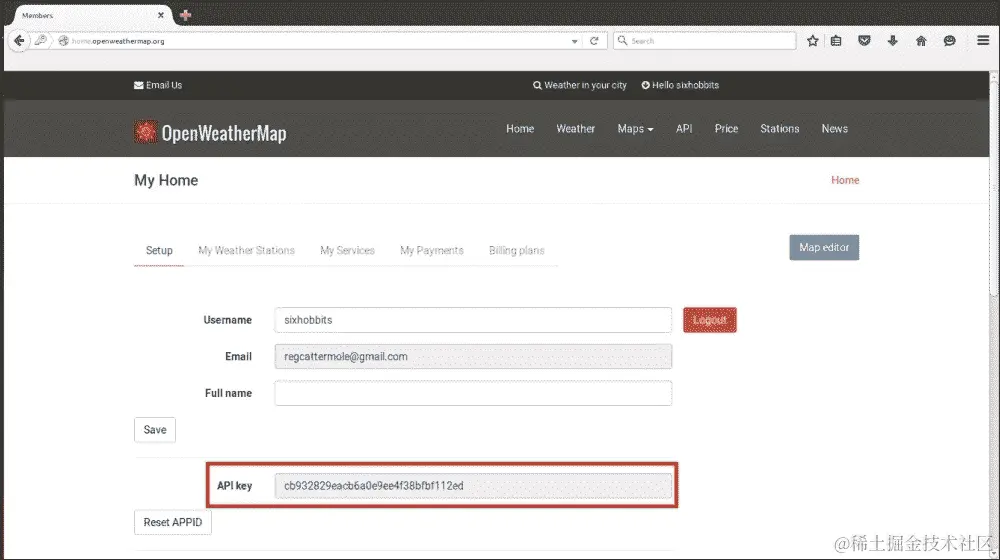Switch to Billing plans tab
This screenshot has width=1000, height=560.
click(x=517, y=251)
